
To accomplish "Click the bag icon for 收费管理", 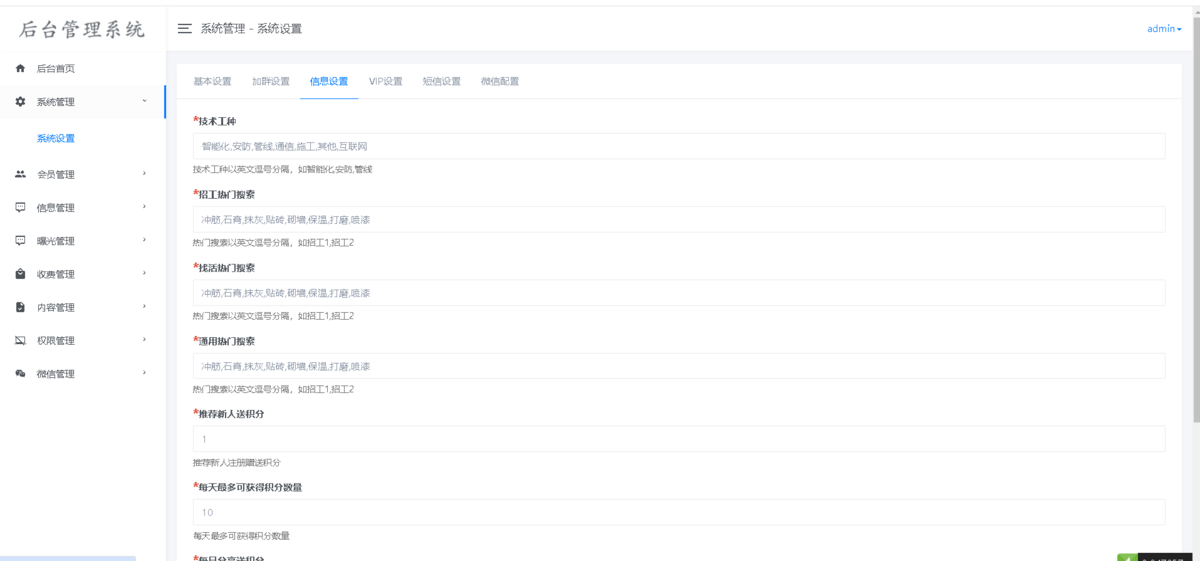I will coord(20,274).
